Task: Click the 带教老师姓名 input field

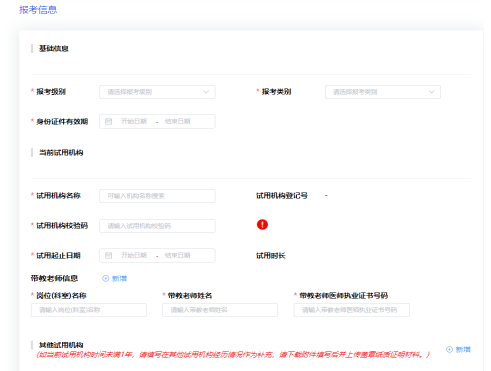Action: pos(220,310)
